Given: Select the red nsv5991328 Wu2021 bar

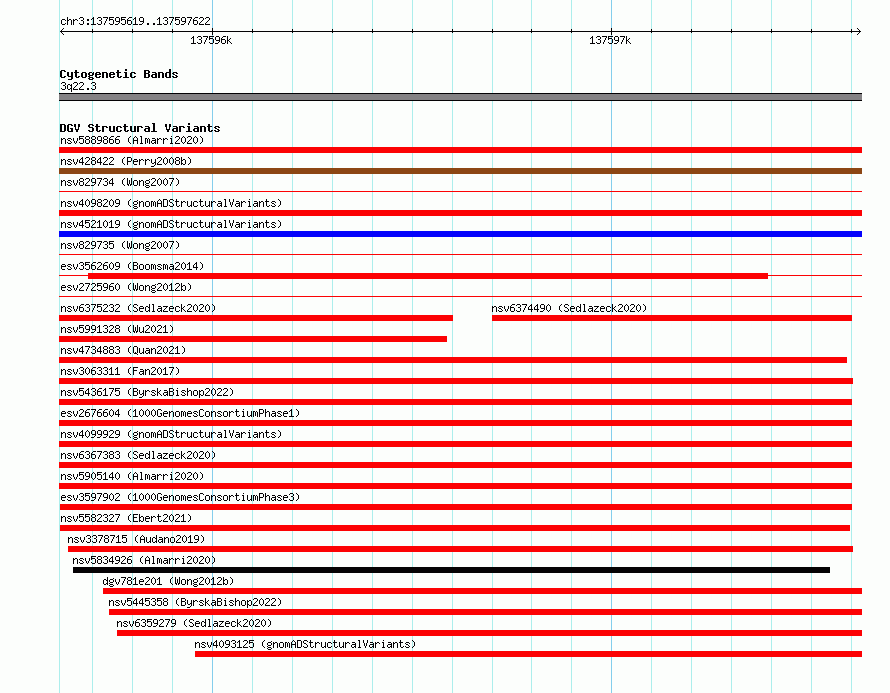Looking at the screenshot, I should tap(253, 339).
